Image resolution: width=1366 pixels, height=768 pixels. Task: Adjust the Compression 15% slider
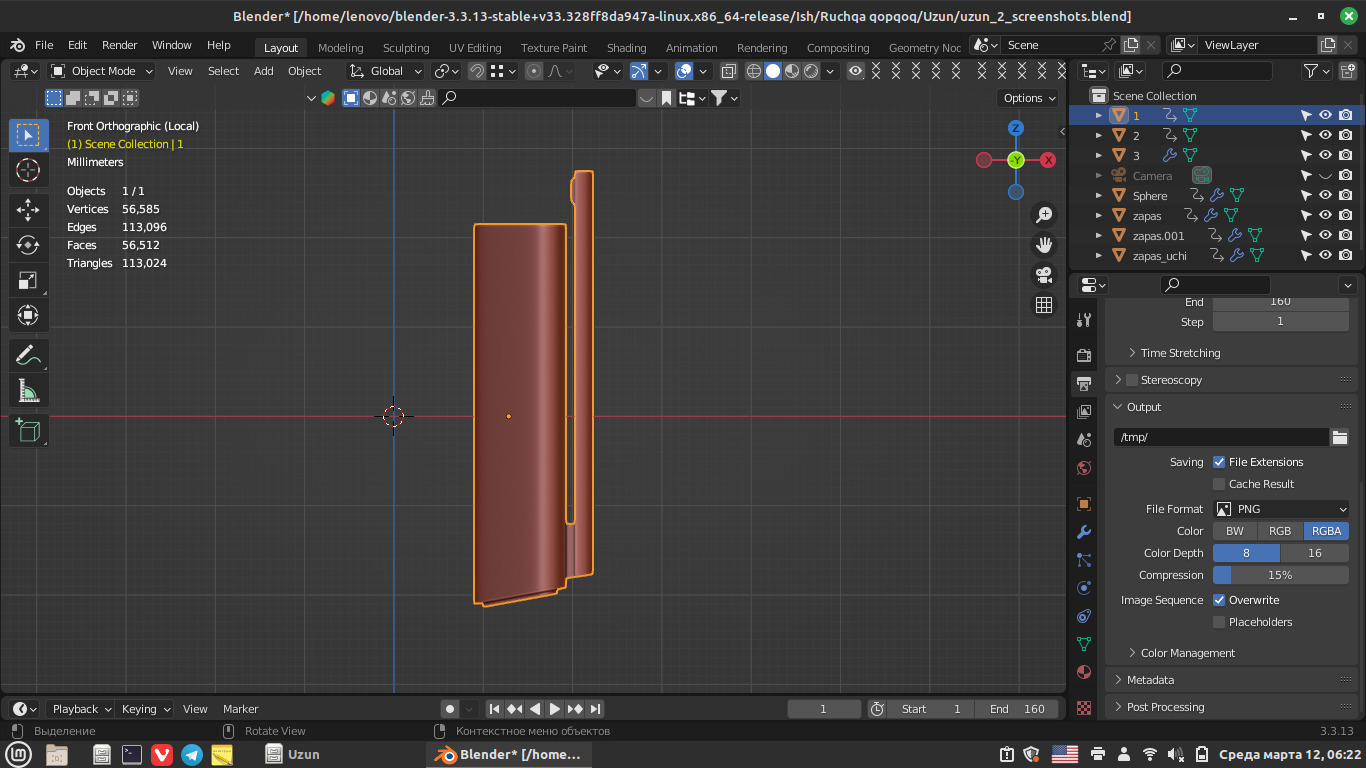(x=1281, y=575)
